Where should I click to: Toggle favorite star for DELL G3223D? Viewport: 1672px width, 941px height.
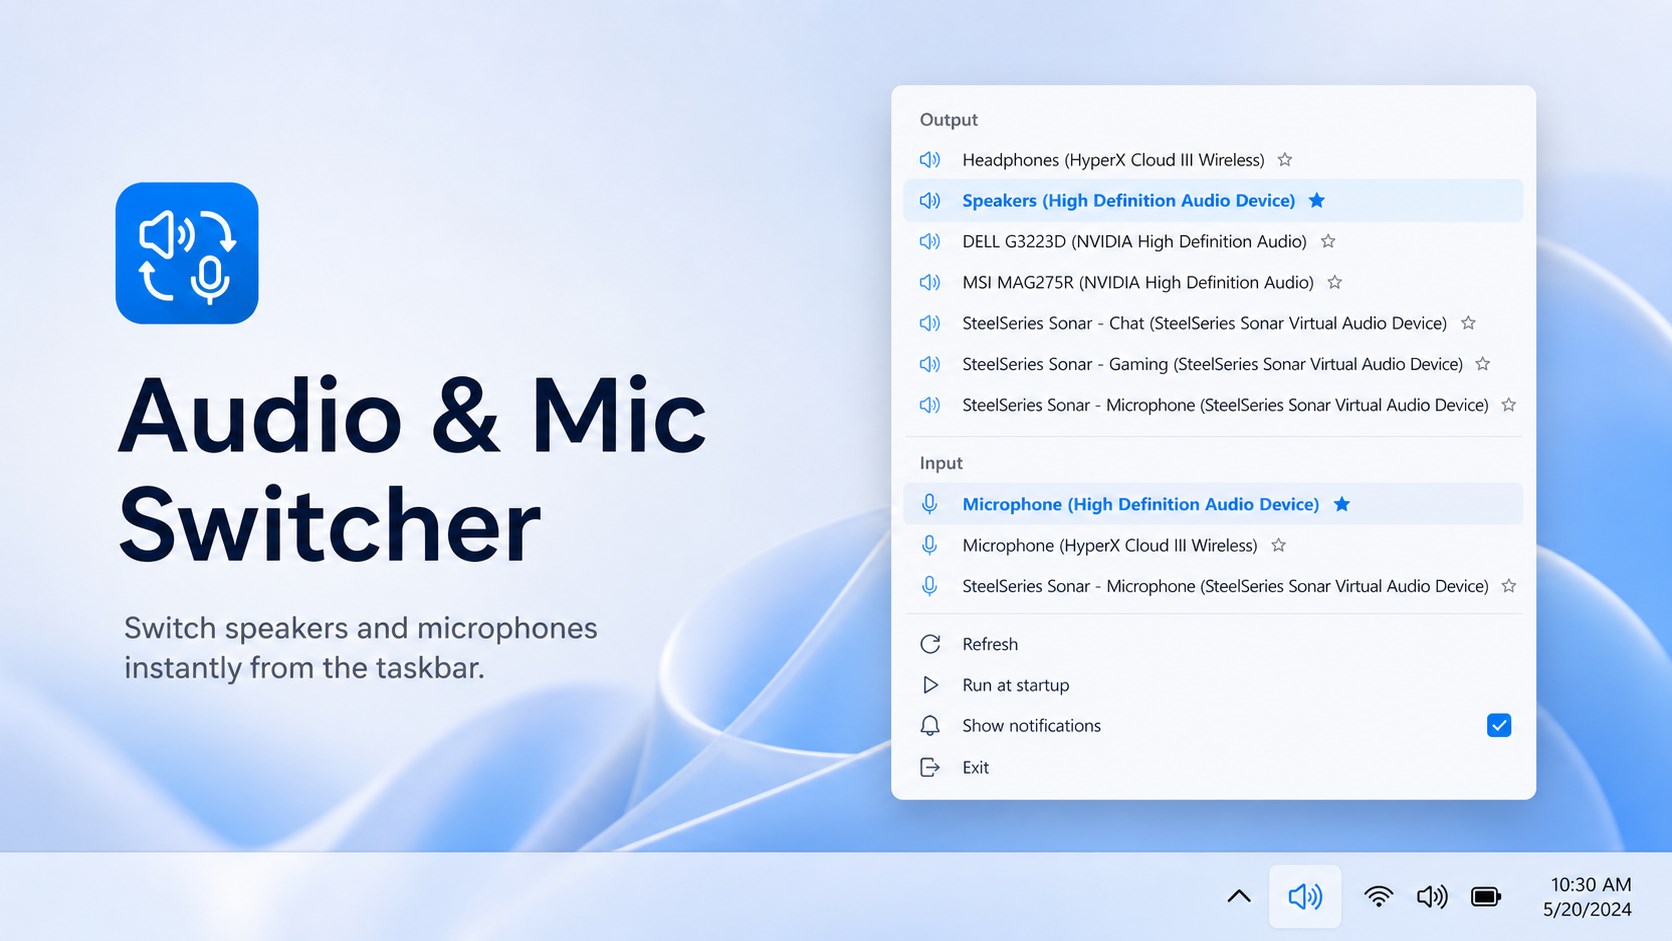tap(1328, 241)
